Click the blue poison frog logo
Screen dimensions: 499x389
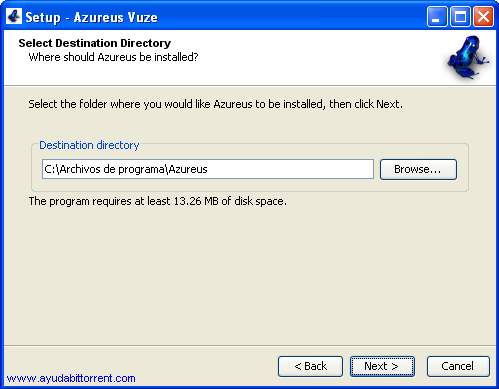[468, 57]
